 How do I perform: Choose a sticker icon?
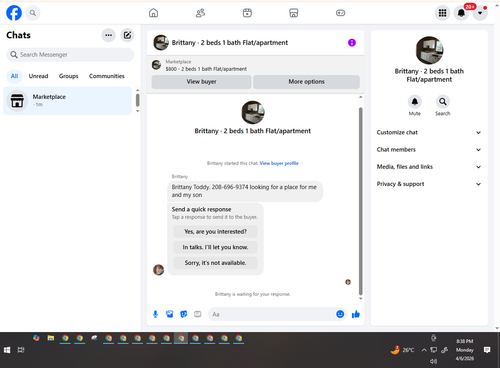pyautogui.click(x=184, y=314)
